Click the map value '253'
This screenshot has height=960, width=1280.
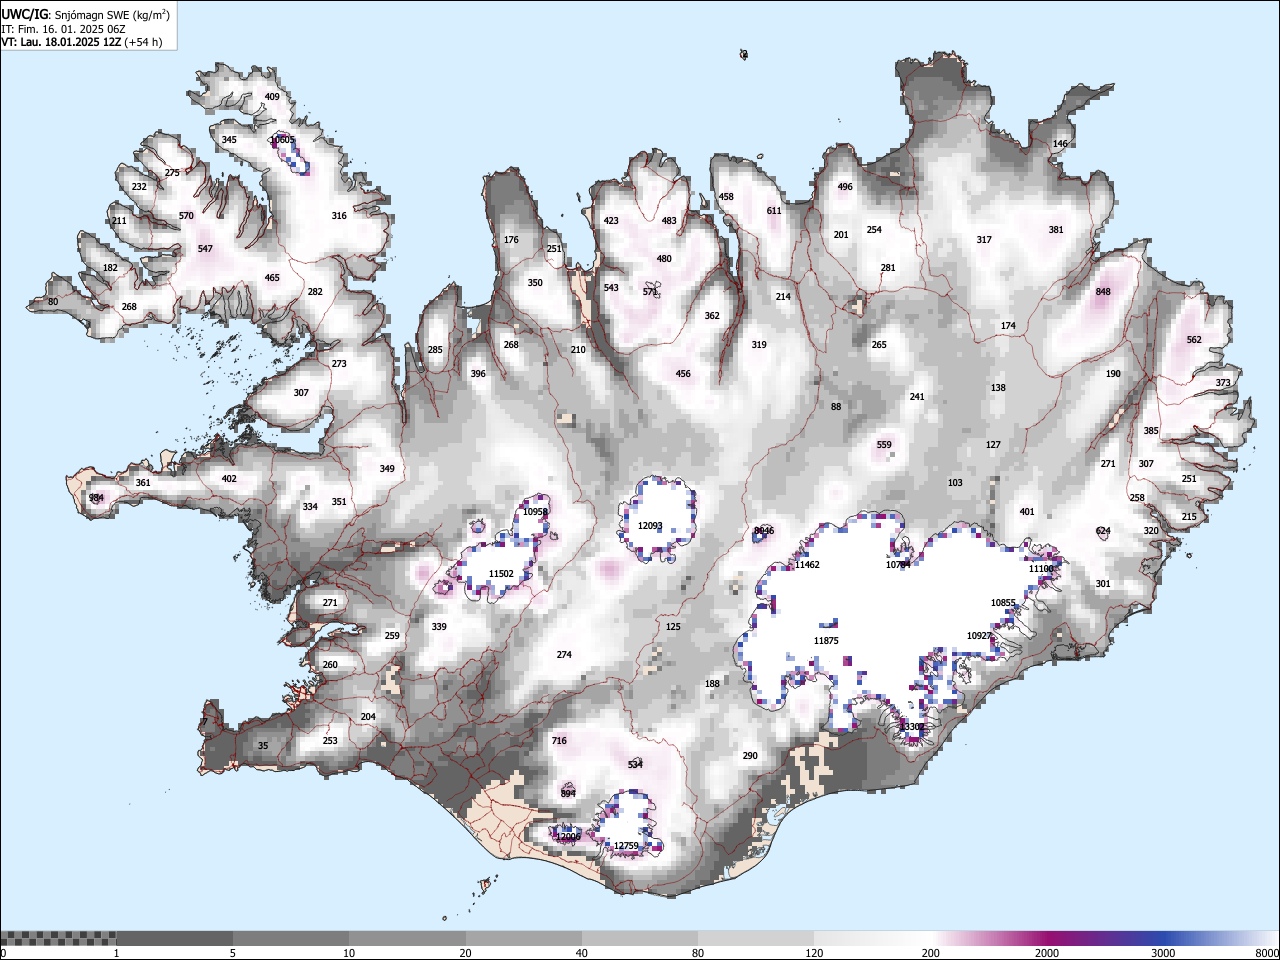click(x=330, y=741)
